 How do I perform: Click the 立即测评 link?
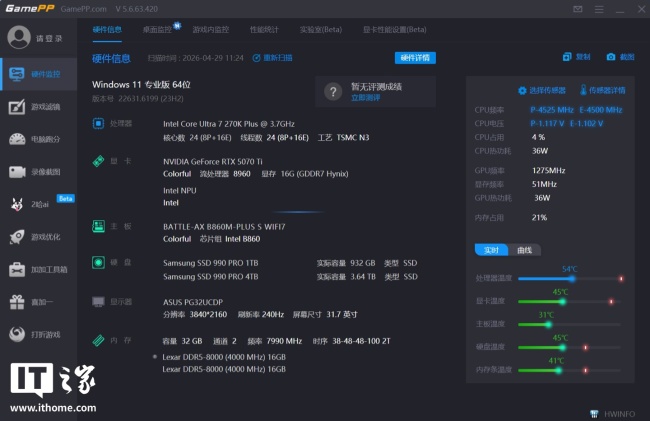point(366,98)
